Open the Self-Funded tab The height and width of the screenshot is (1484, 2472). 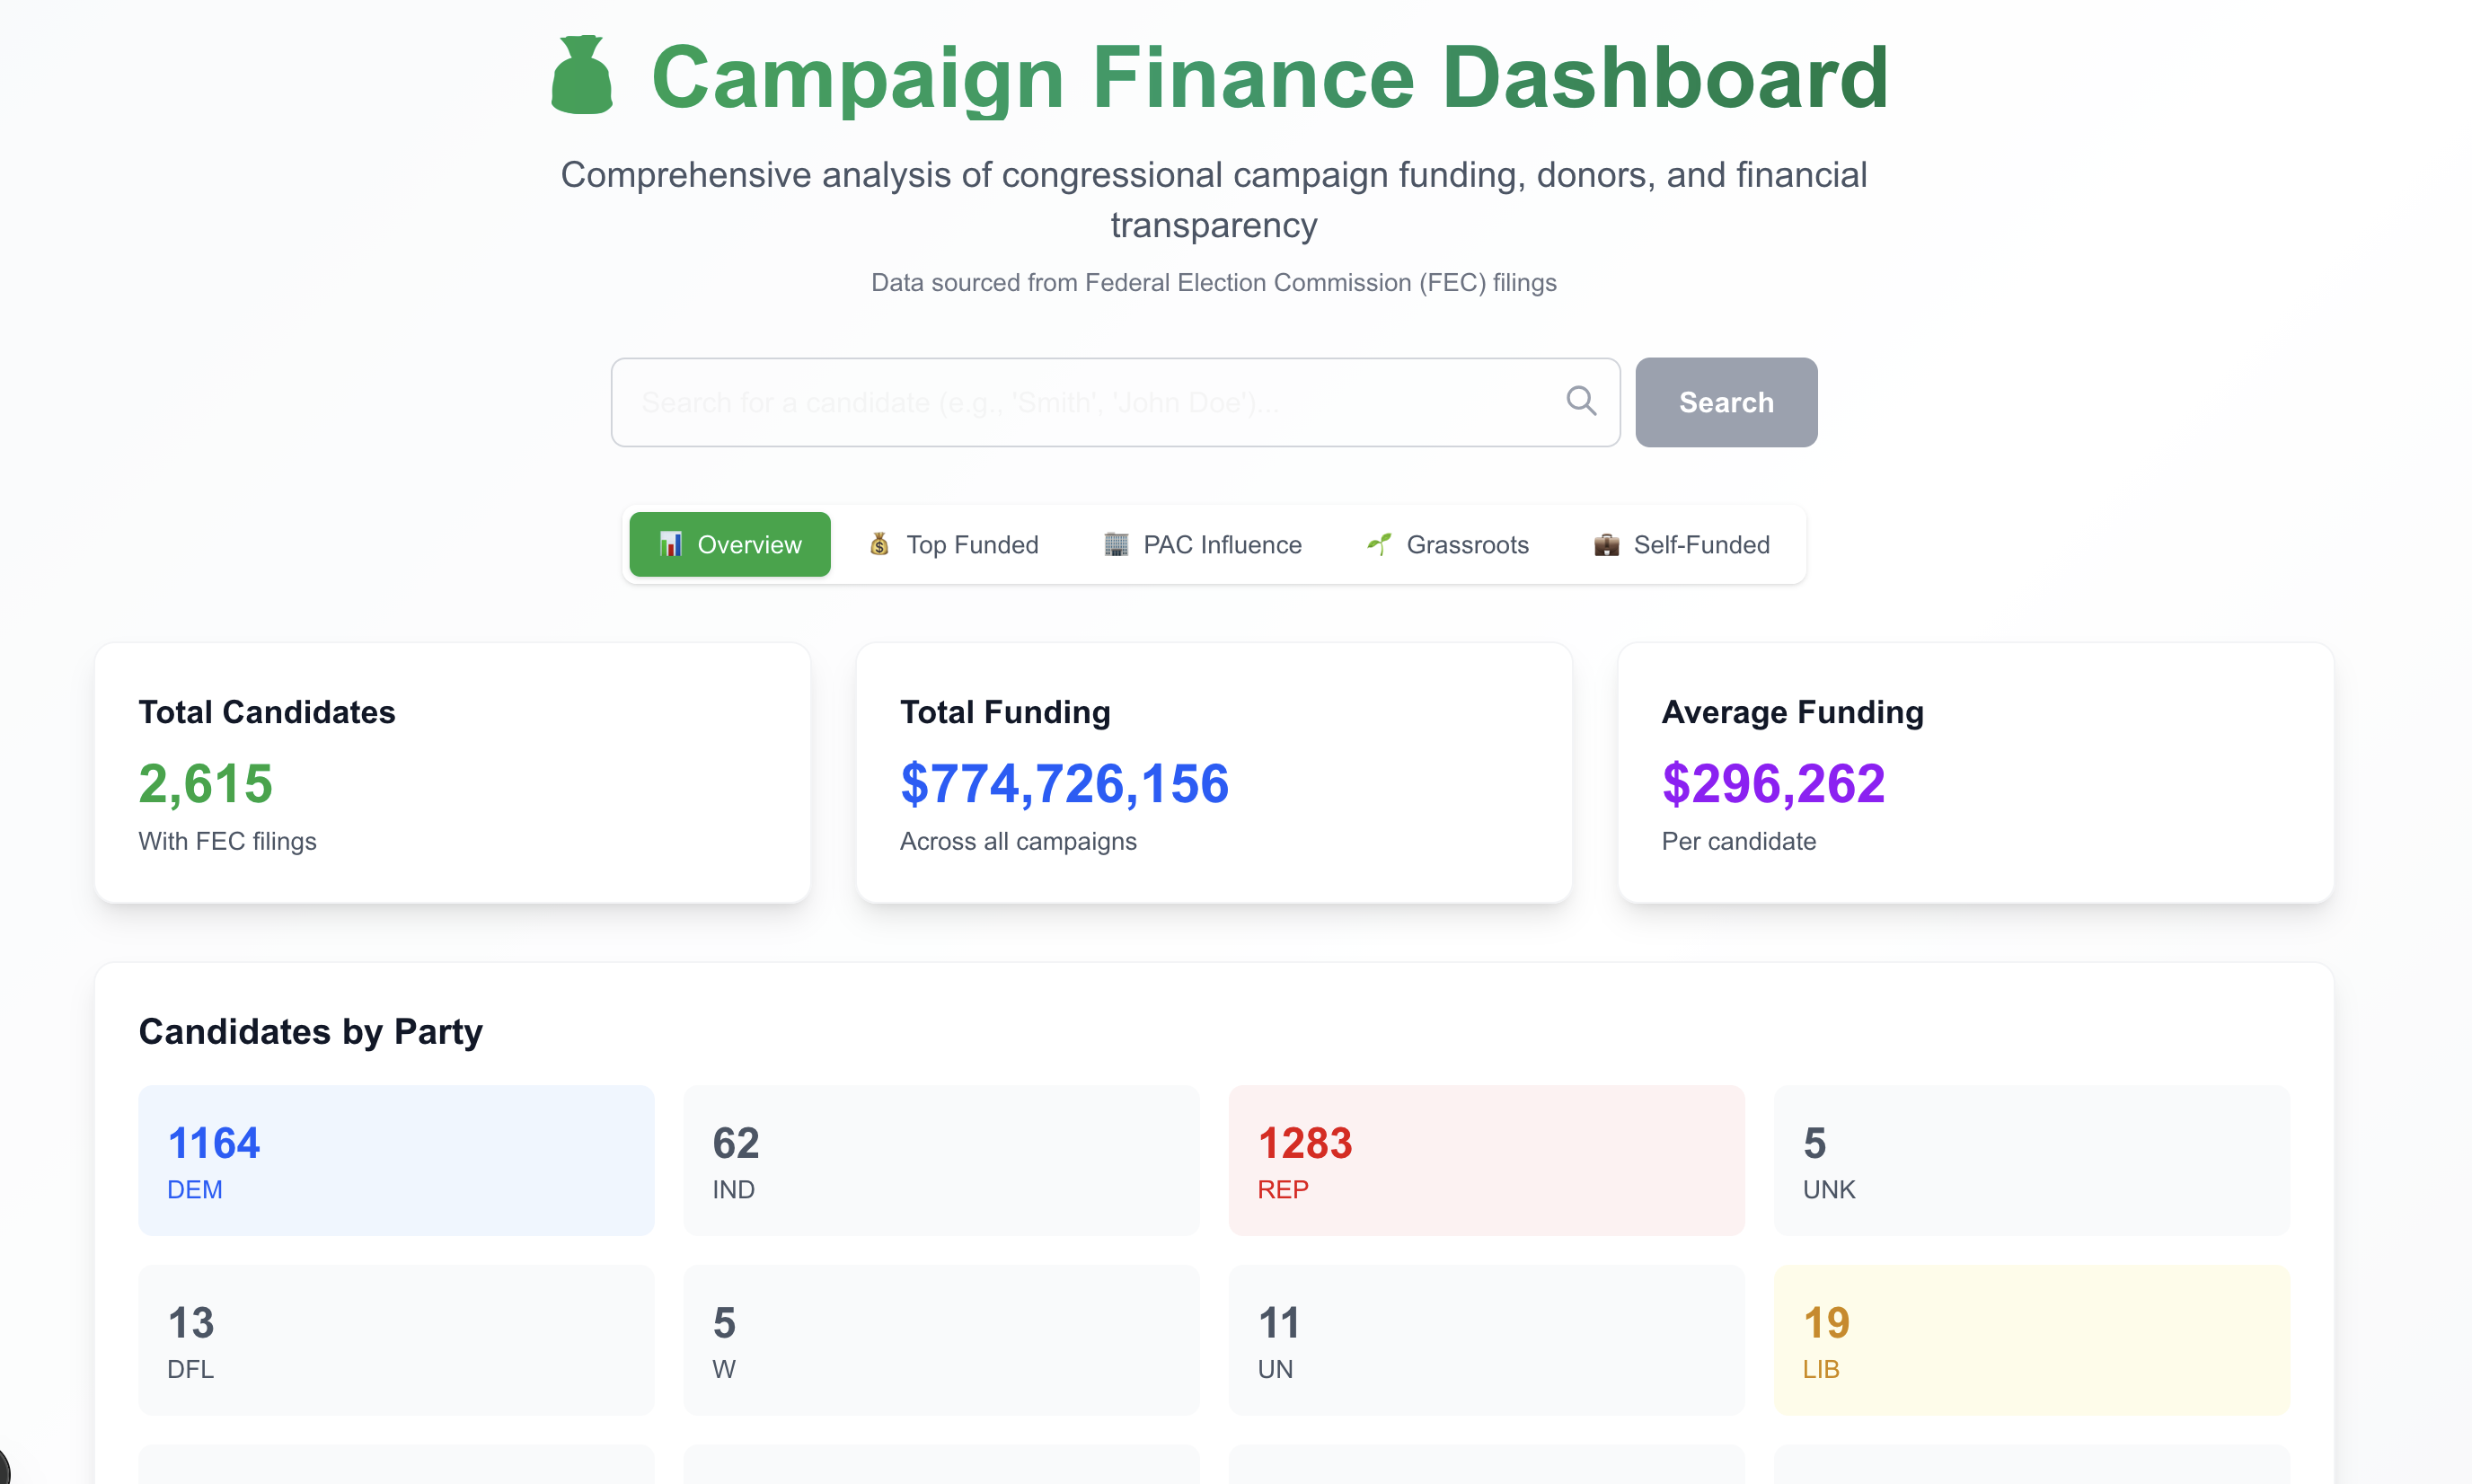pyautogui.click(x=1681, y=544)
